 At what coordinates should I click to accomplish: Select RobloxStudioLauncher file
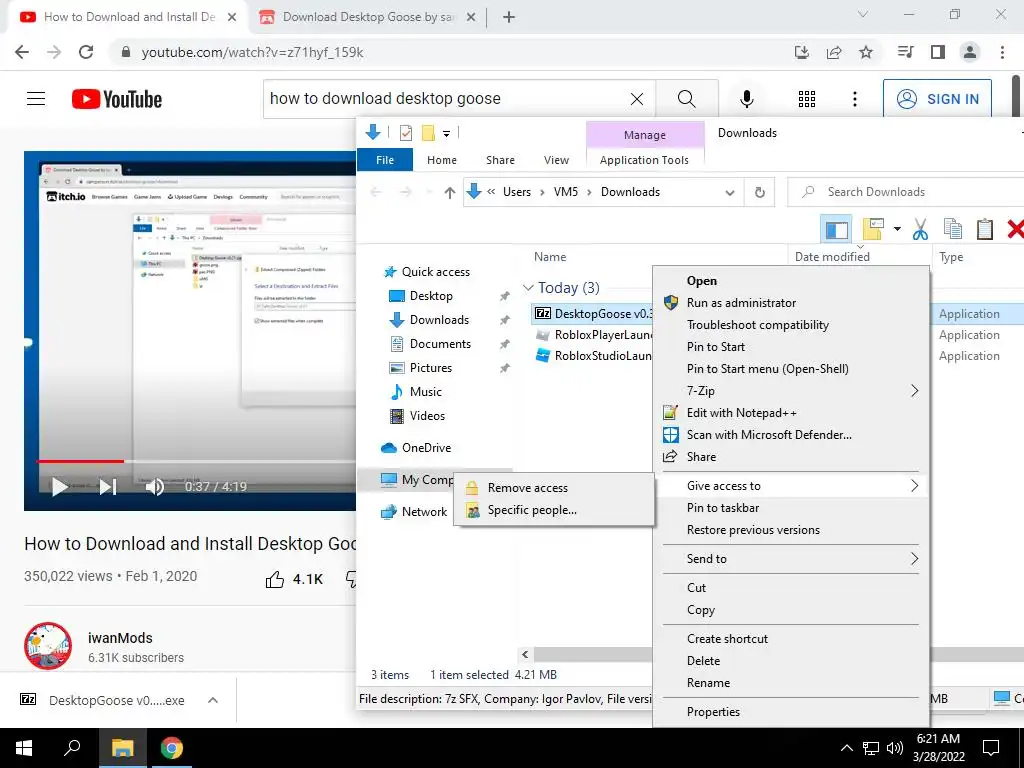pyautogui.click(x=594, y=356)
